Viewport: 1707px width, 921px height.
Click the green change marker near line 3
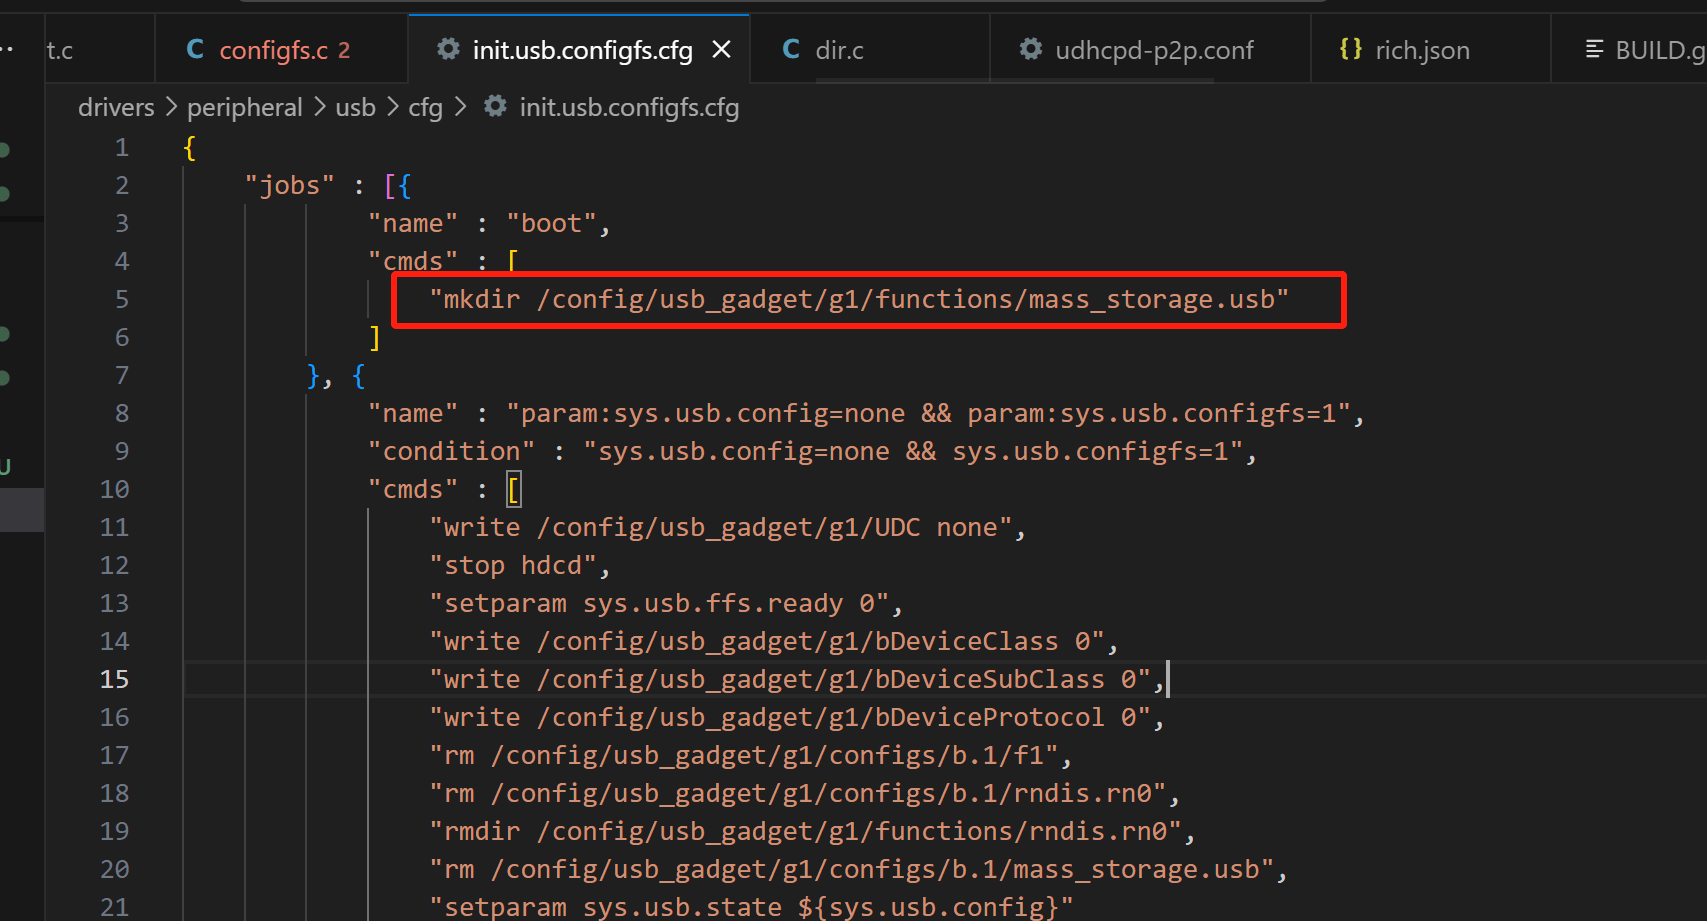tap(4, 192)
